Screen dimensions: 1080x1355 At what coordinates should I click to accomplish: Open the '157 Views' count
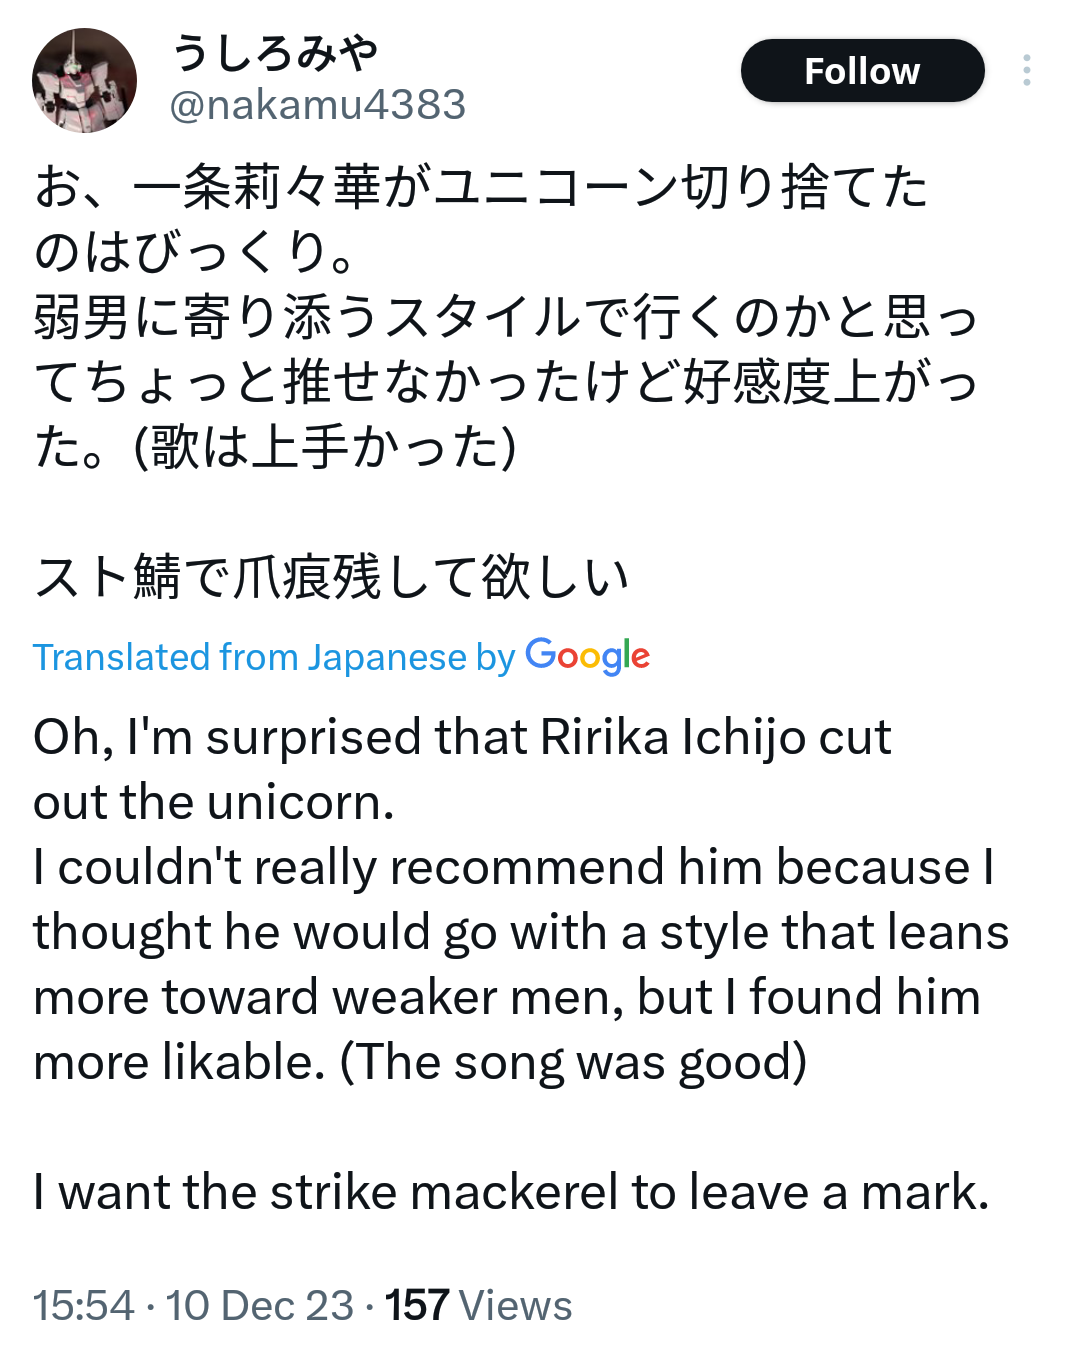[479, 1305]
